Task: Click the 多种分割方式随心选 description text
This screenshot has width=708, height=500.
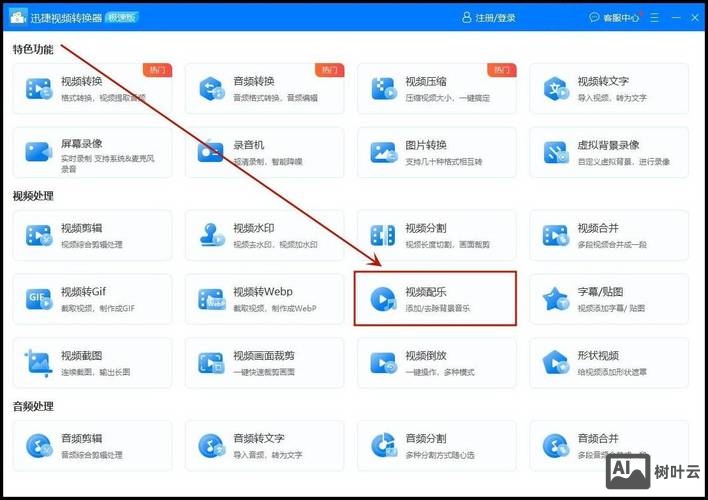Action: click(x=440, y=455)
